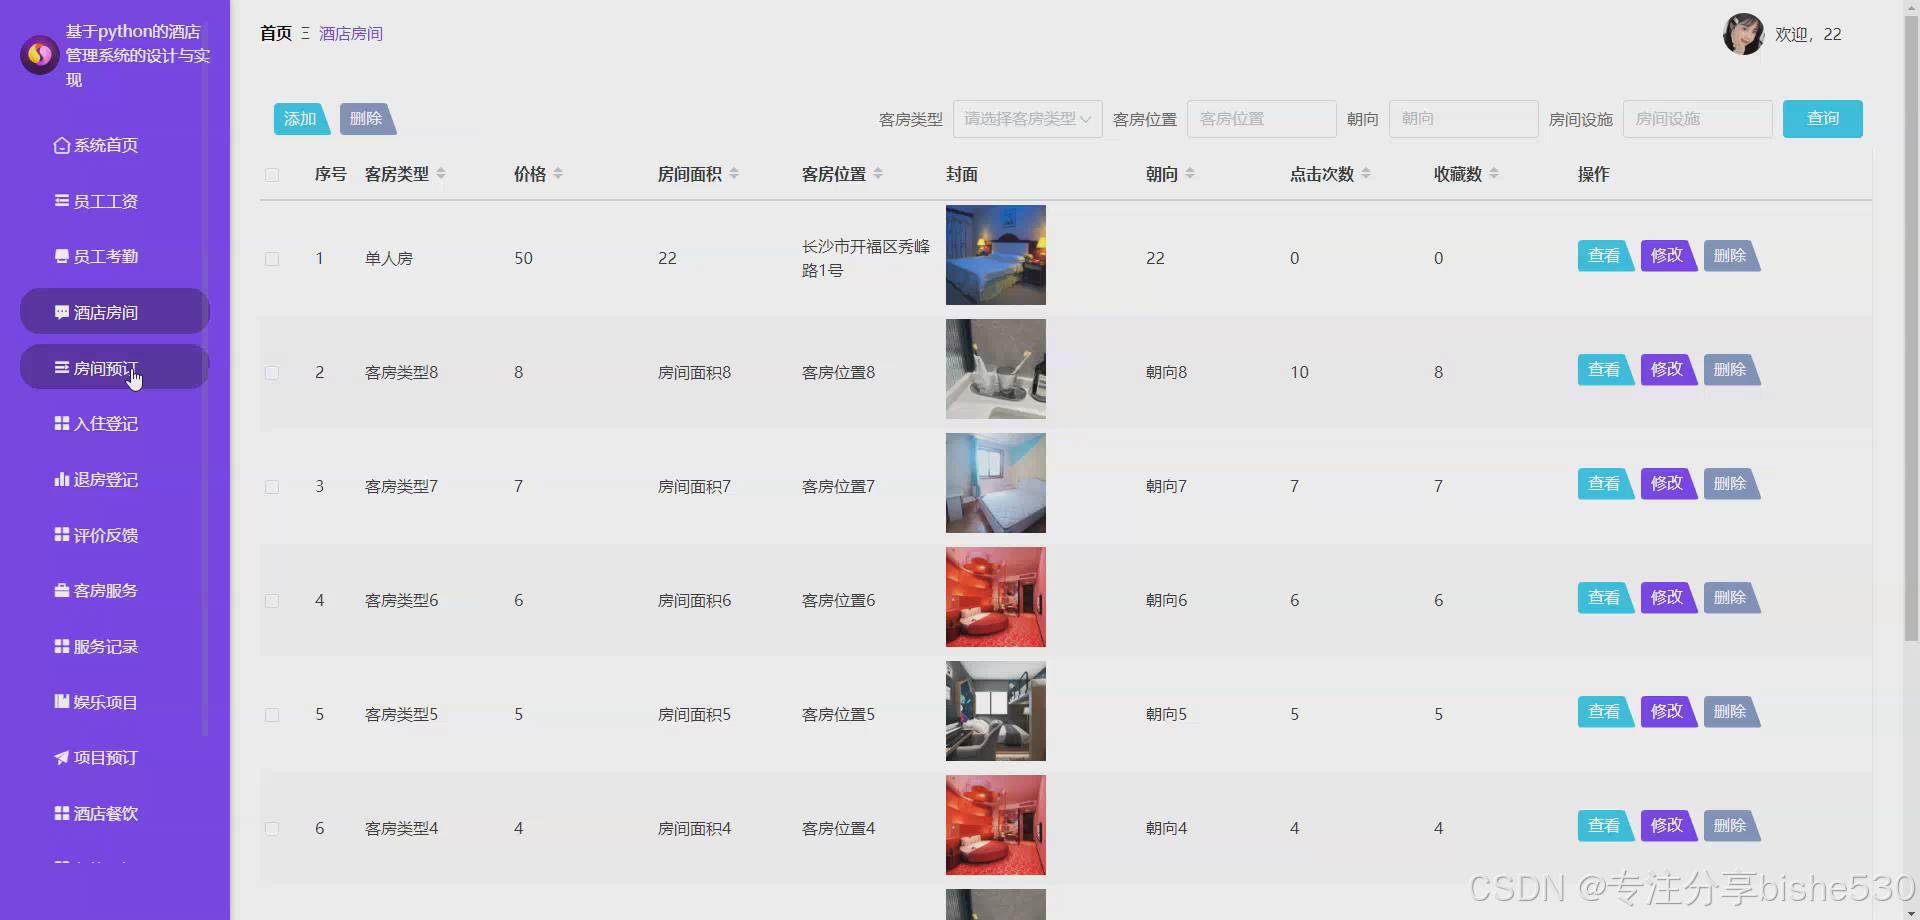Select the 员工工资 salary sidebar icon

pos(62,200)
